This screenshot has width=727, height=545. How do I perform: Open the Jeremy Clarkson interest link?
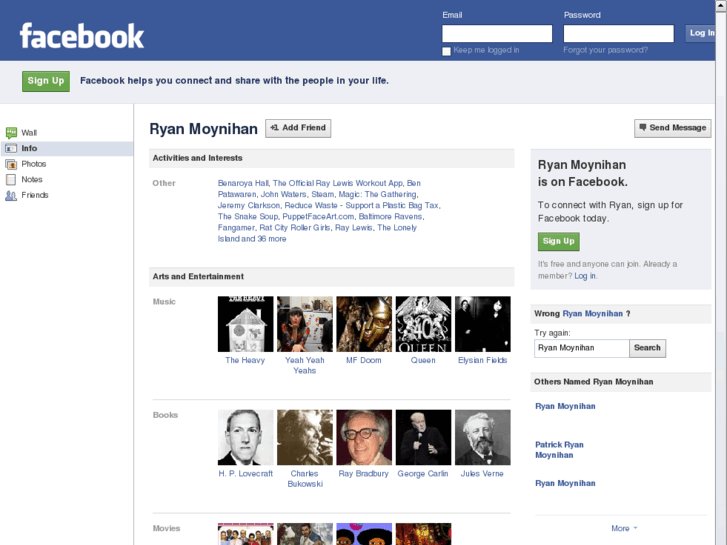249,205
